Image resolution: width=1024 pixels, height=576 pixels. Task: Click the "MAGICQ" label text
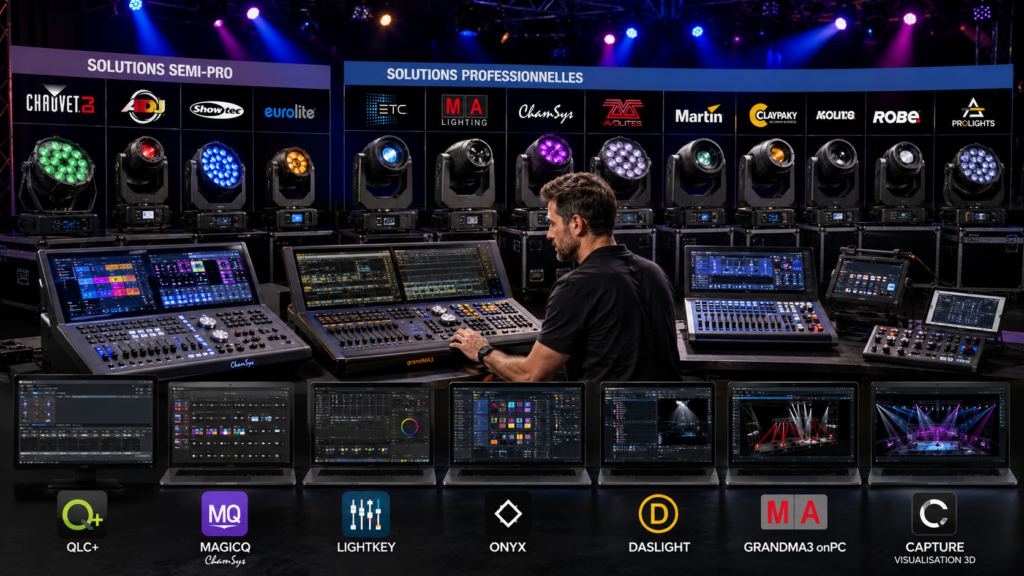pos(225,547)
